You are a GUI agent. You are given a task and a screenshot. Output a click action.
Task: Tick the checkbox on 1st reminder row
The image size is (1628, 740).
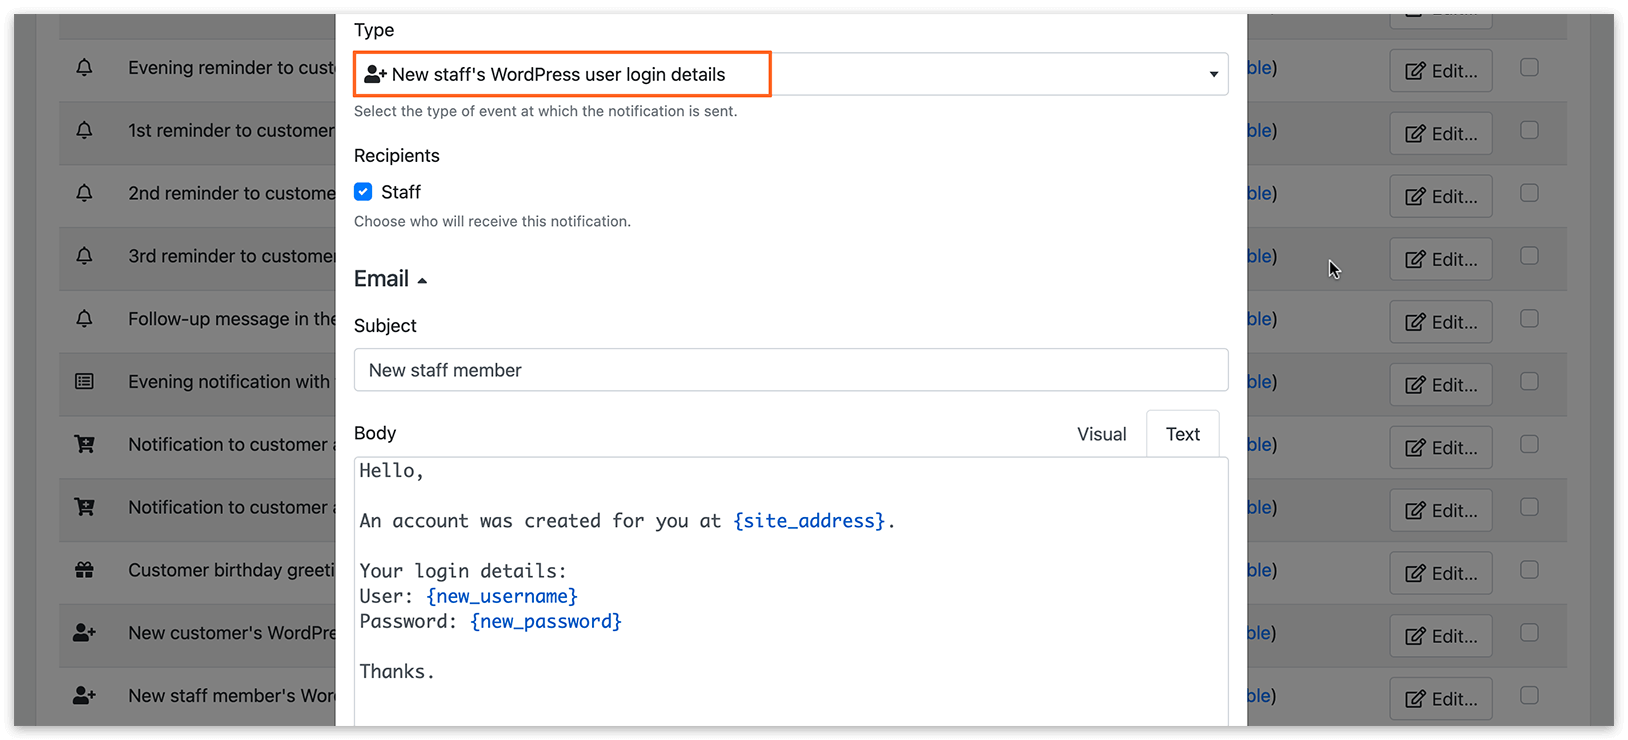point(1529,131)
